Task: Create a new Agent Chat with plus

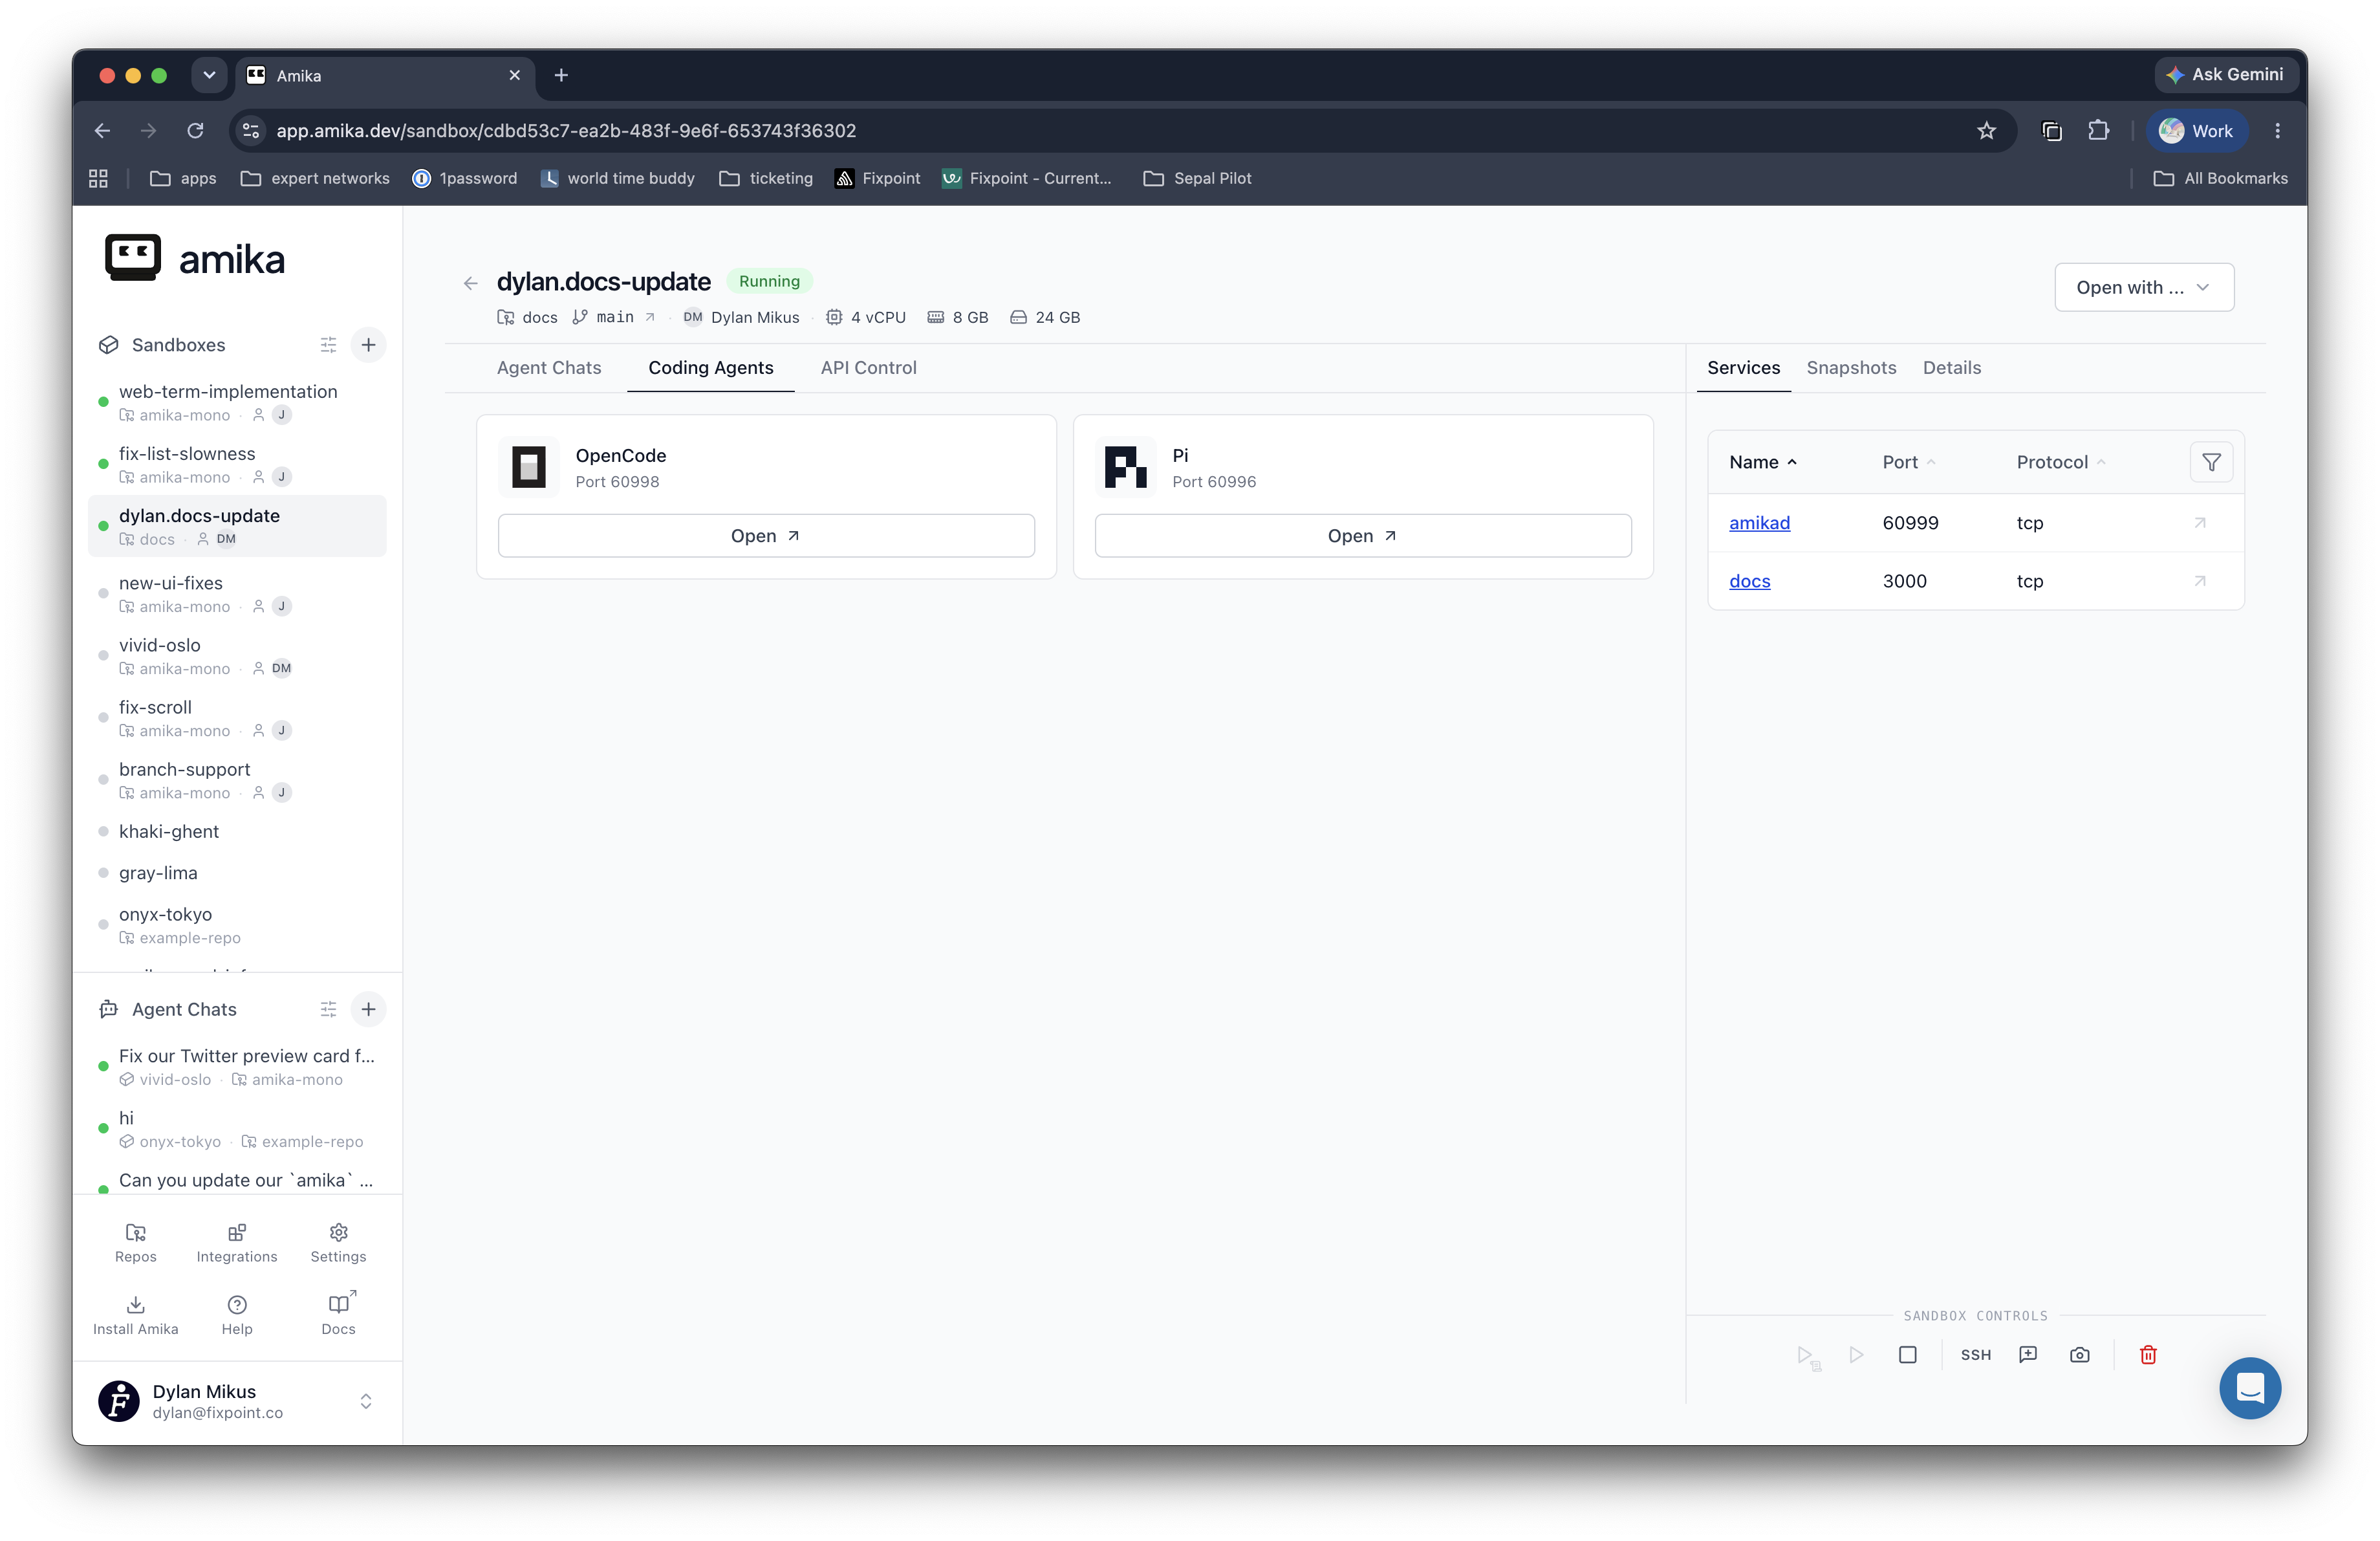Action: pos(368,1009)
